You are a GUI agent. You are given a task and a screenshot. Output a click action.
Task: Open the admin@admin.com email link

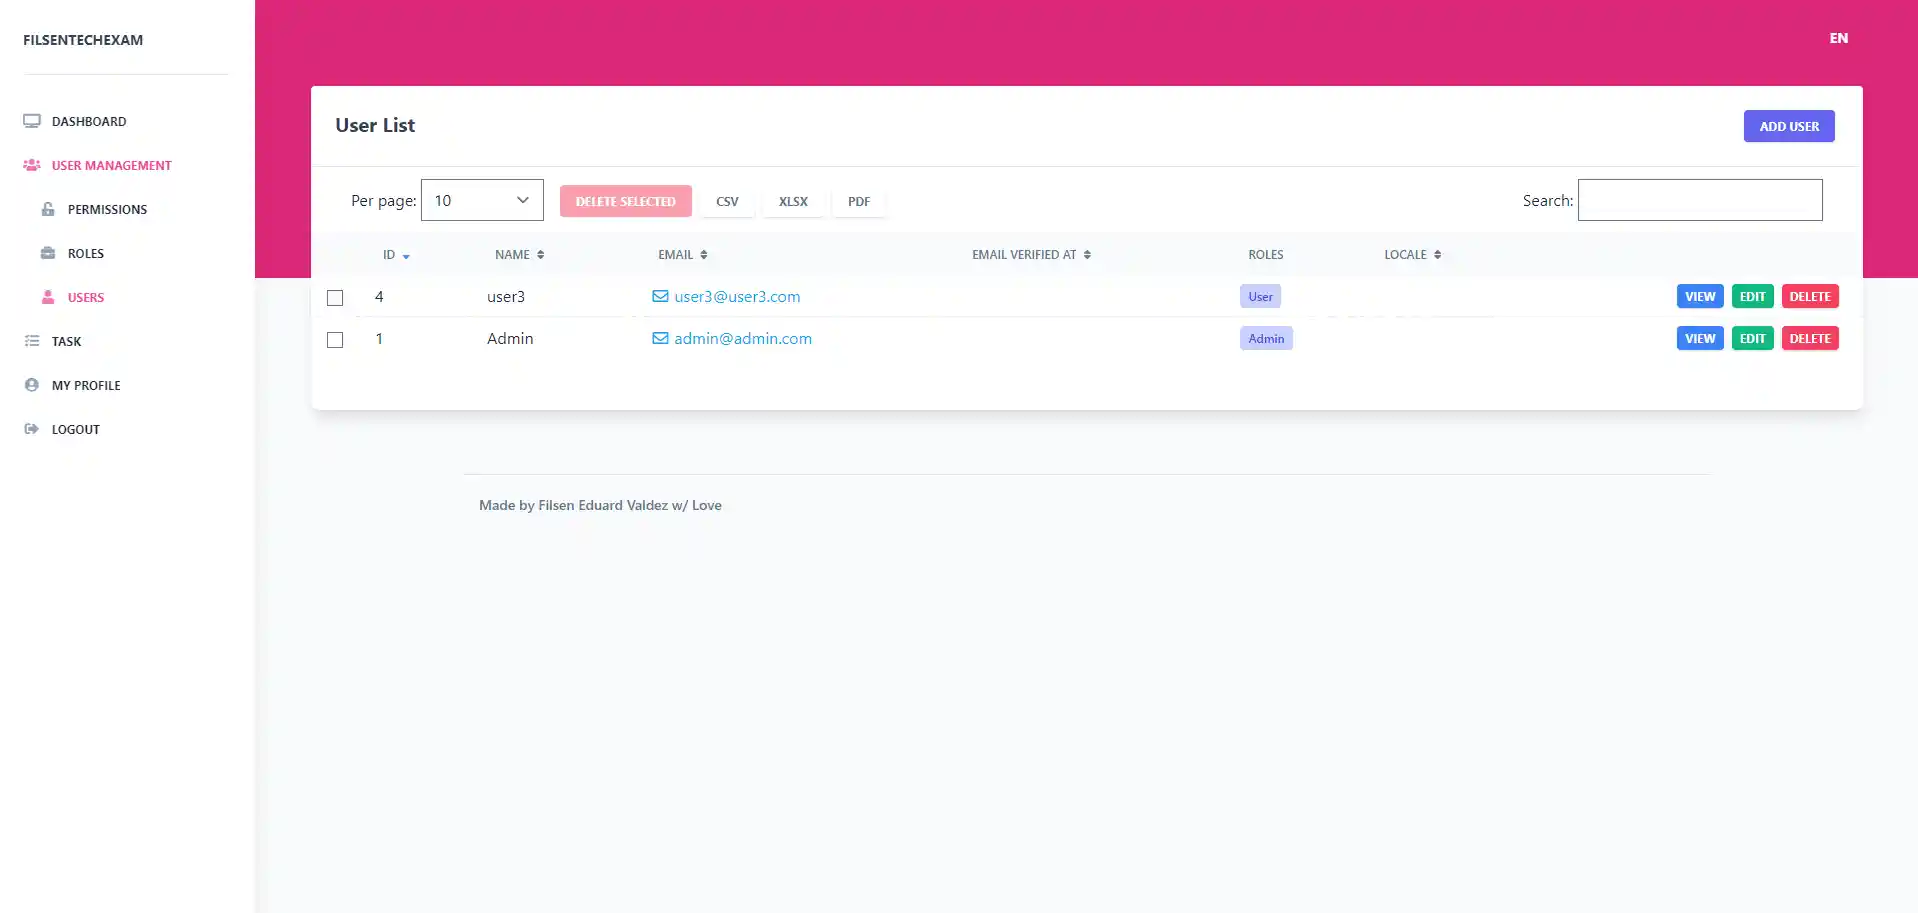pos(743,338)
